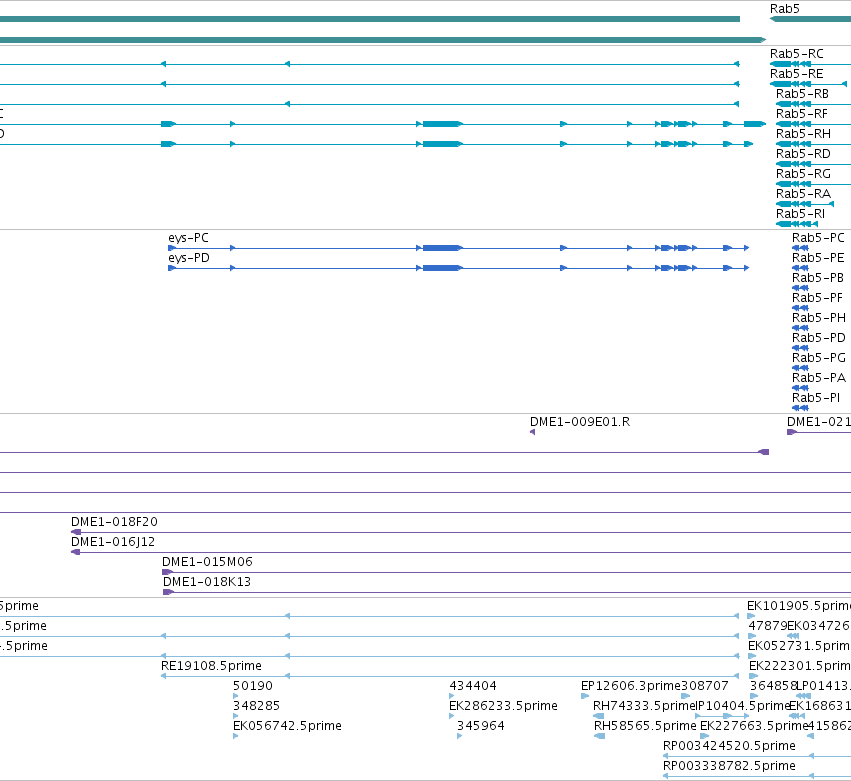
Task: Select the RP003424520.5prime EST label
Action: tap(729, 746)
